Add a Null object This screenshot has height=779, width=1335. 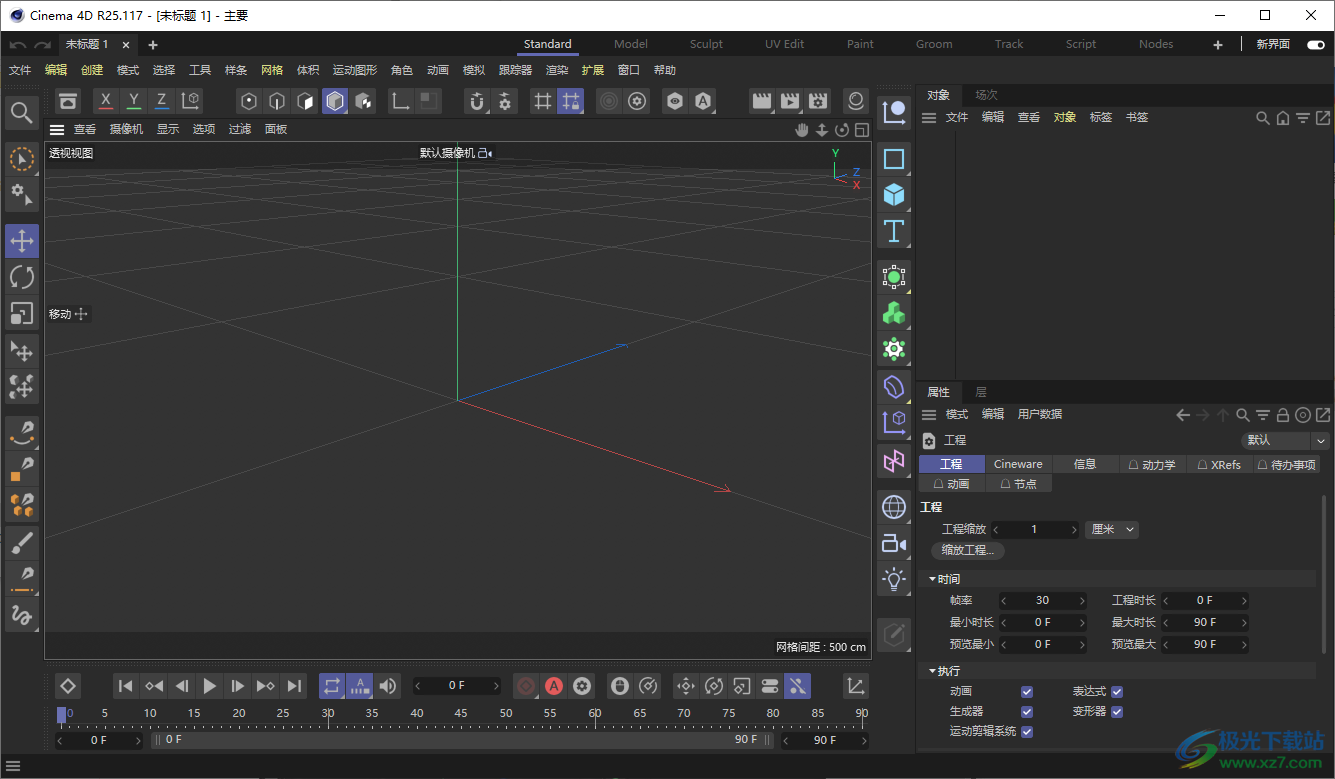pos(894,111)
